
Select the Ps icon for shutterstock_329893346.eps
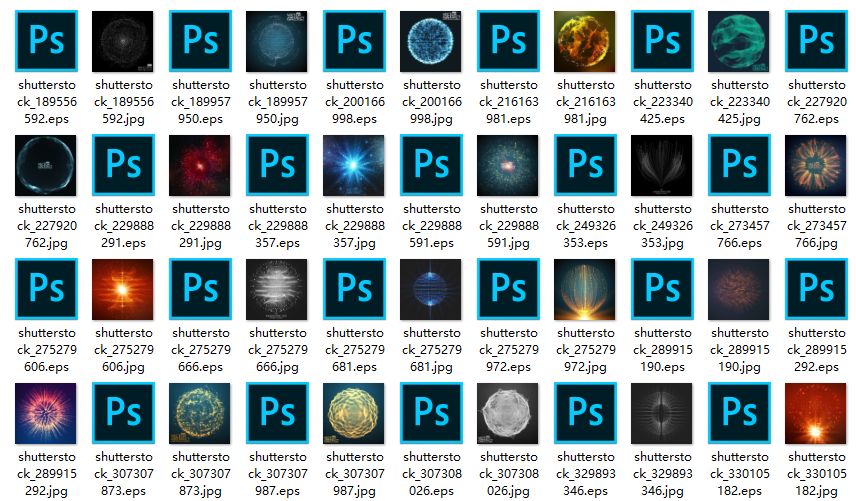tap(585, 413)
